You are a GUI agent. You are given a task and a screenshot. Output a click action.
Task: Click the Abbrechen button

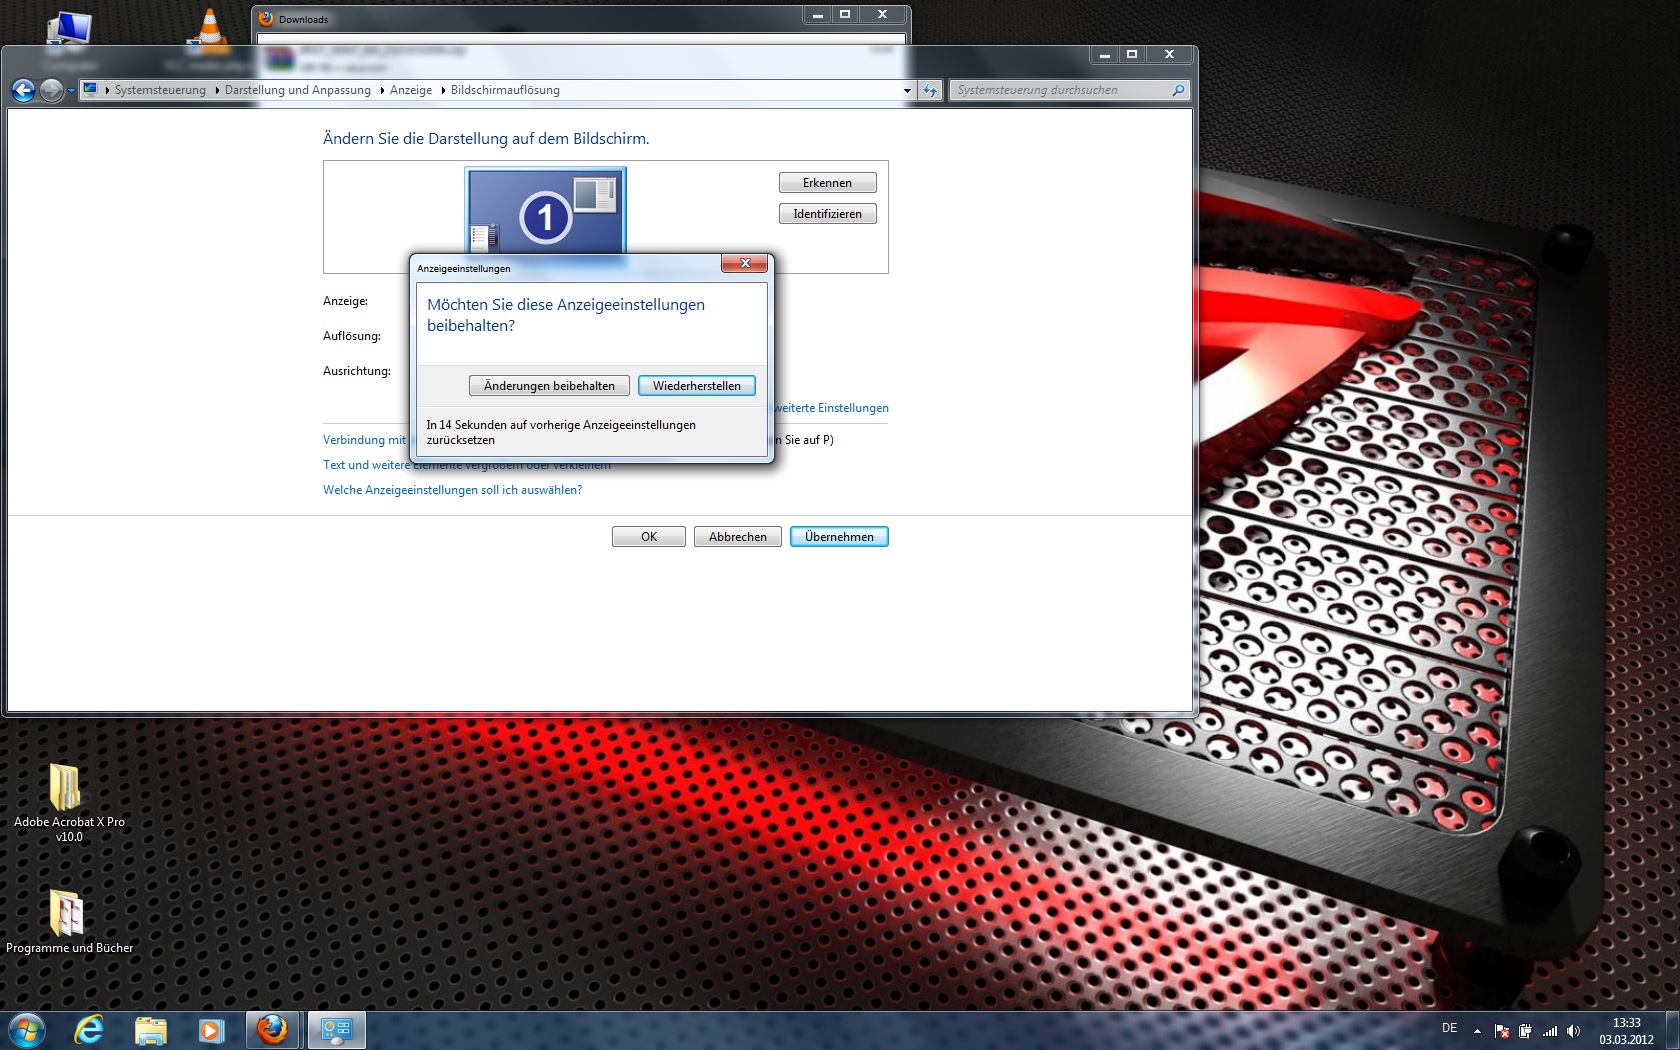click(x=738, y=537)
